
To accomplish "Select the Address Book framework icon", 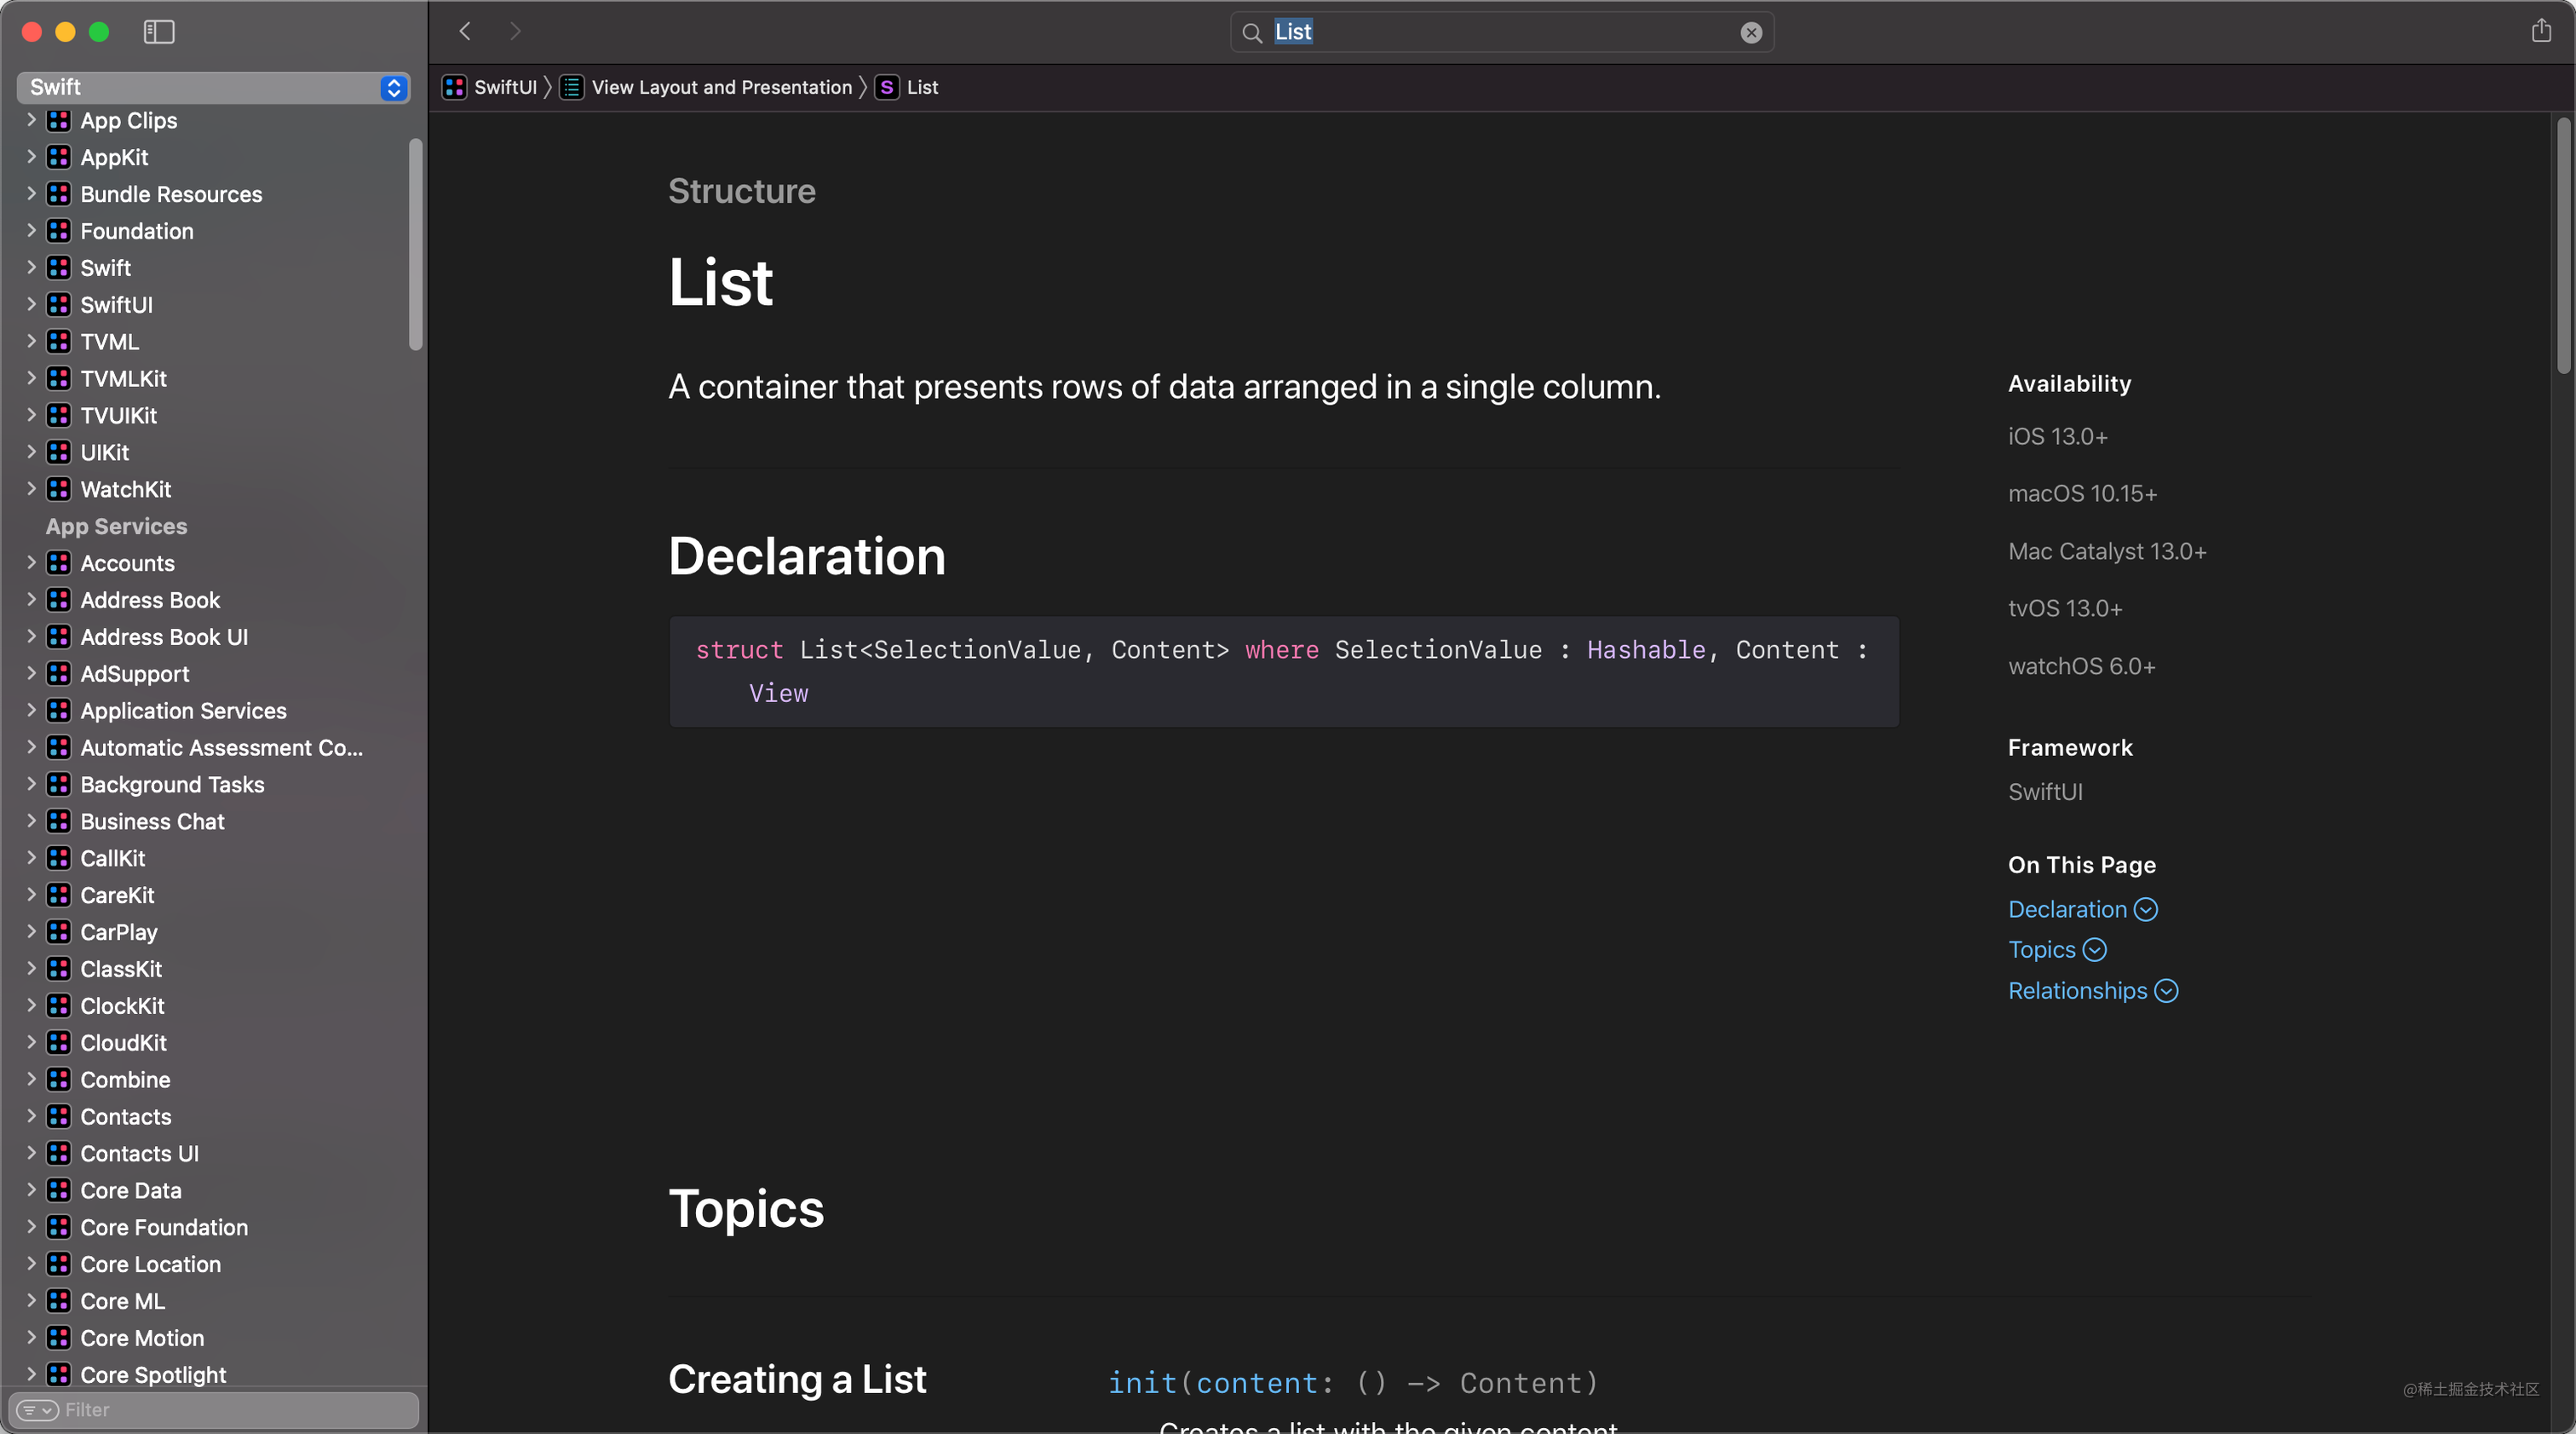I will 59,601.
